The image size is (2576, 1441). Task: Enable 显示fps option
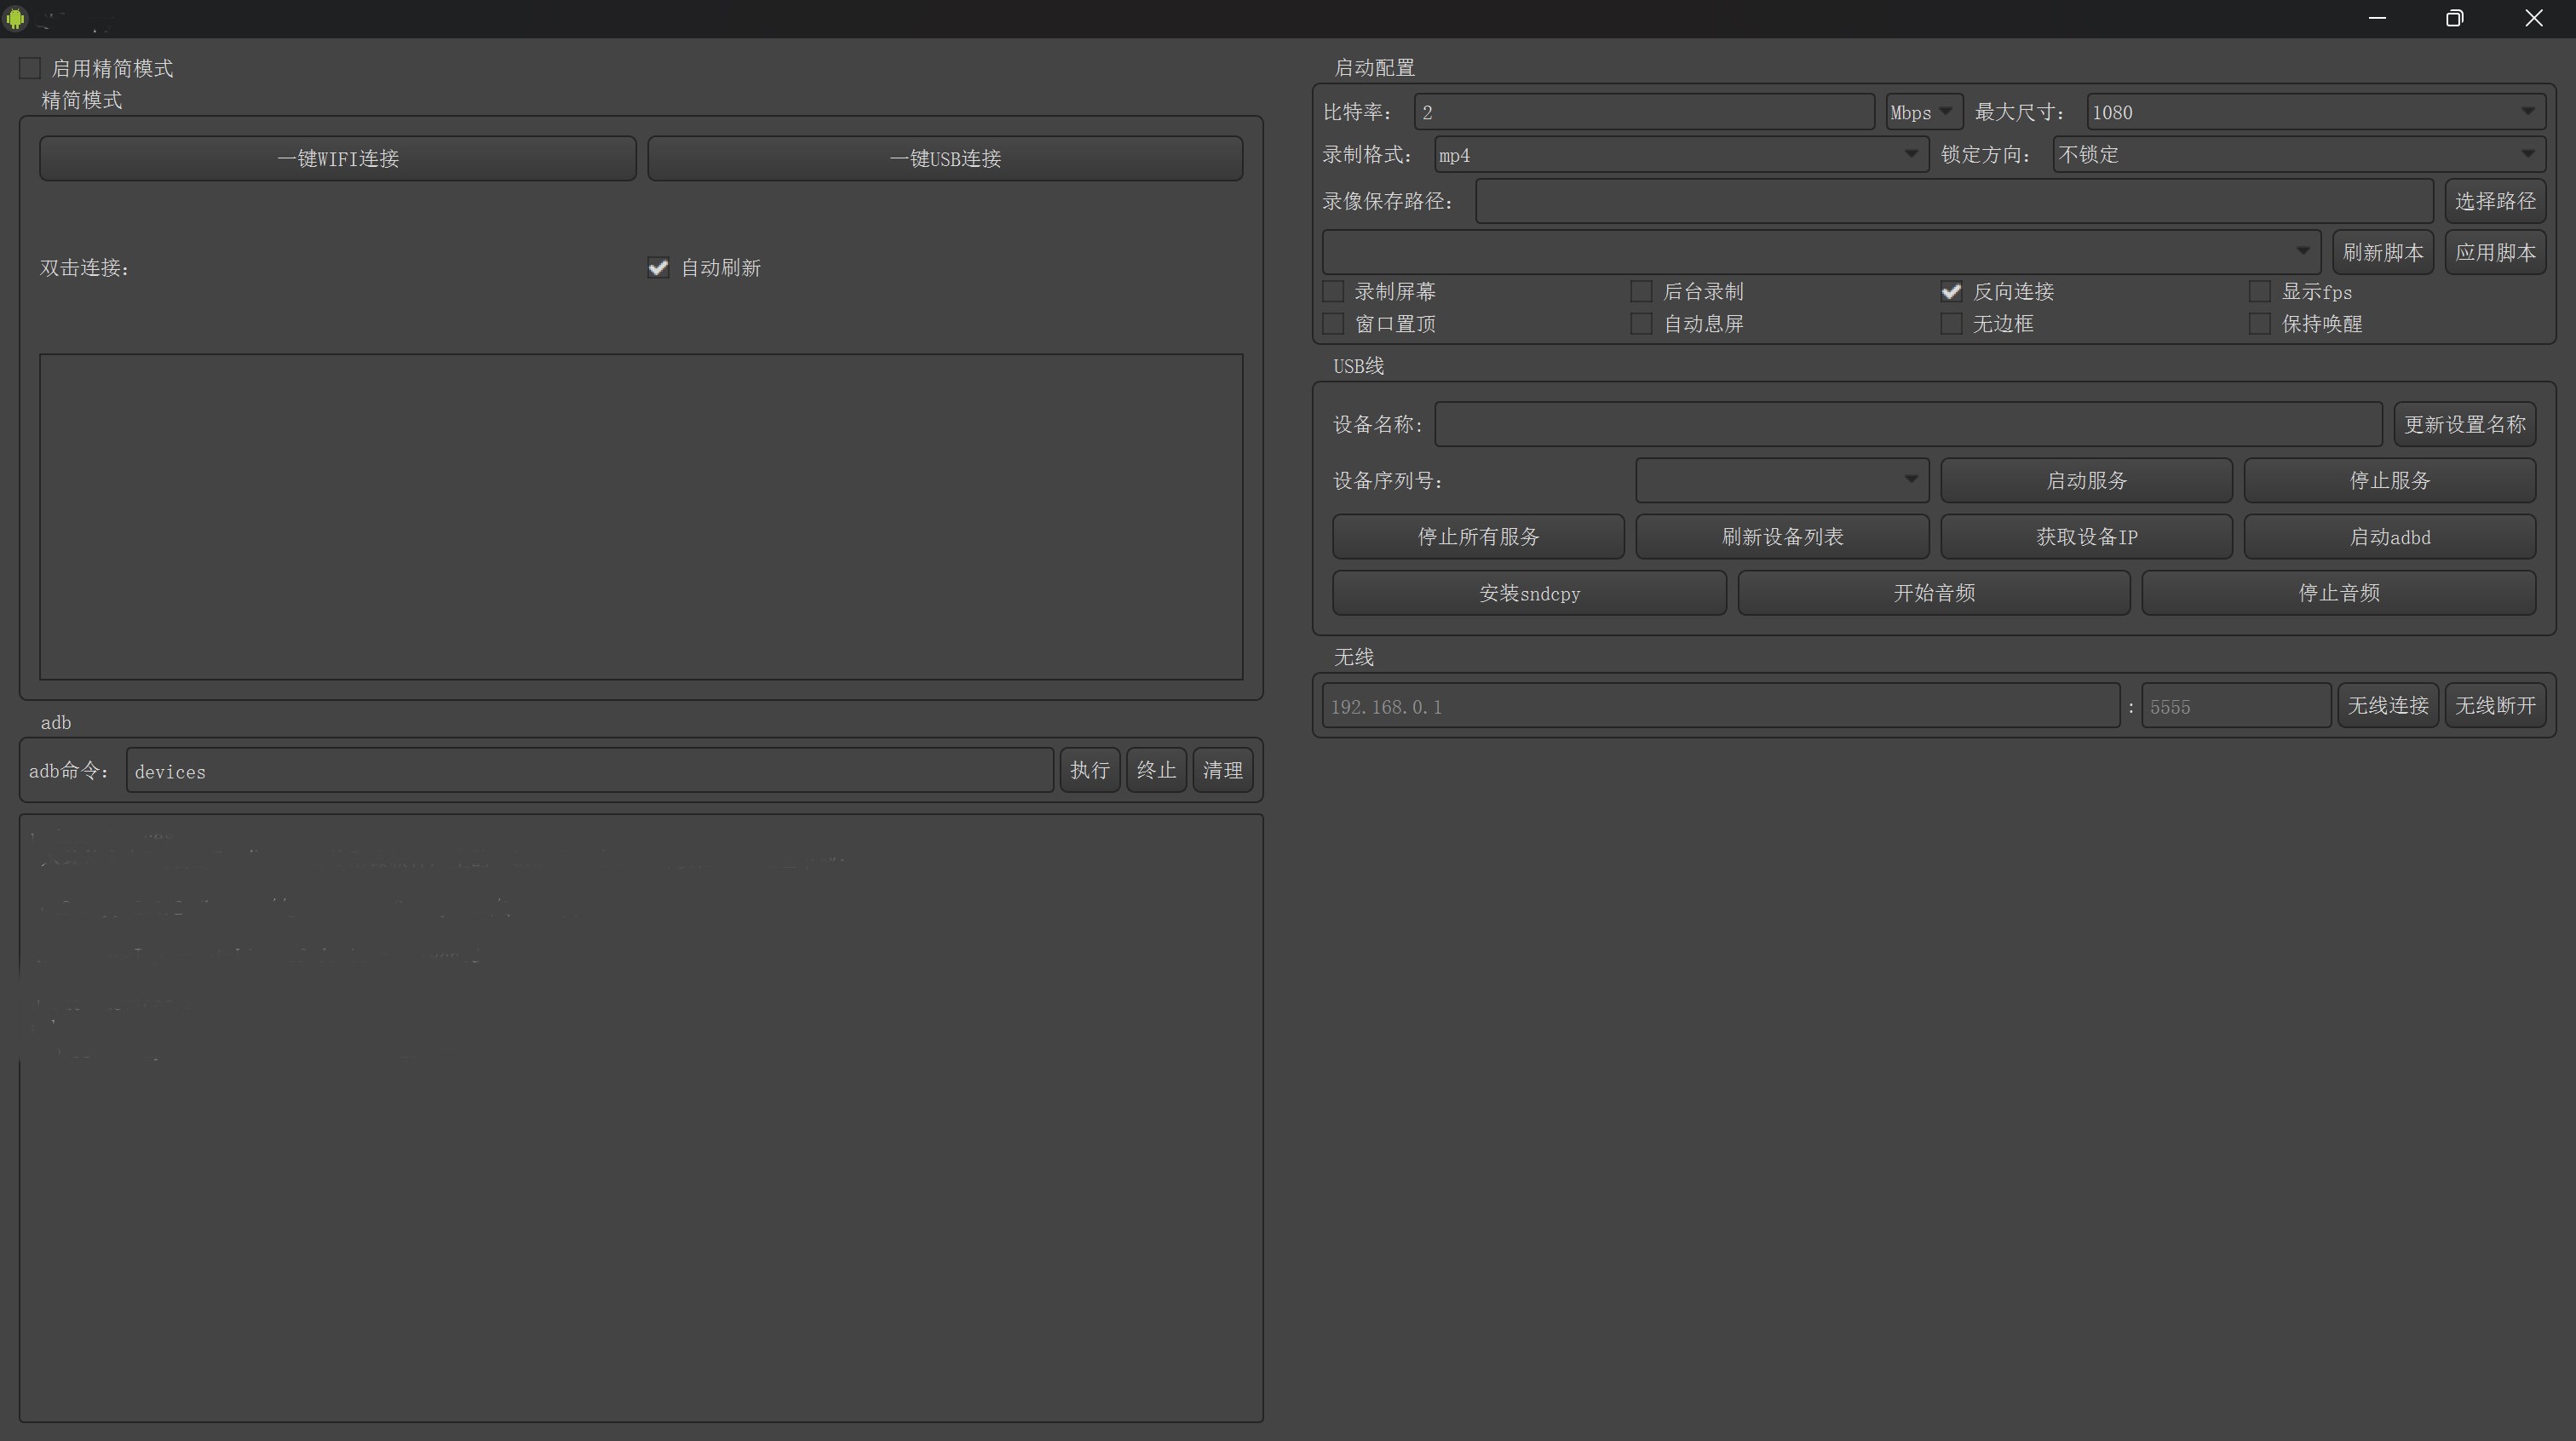pyautogui.click(x=2260, y=291)
